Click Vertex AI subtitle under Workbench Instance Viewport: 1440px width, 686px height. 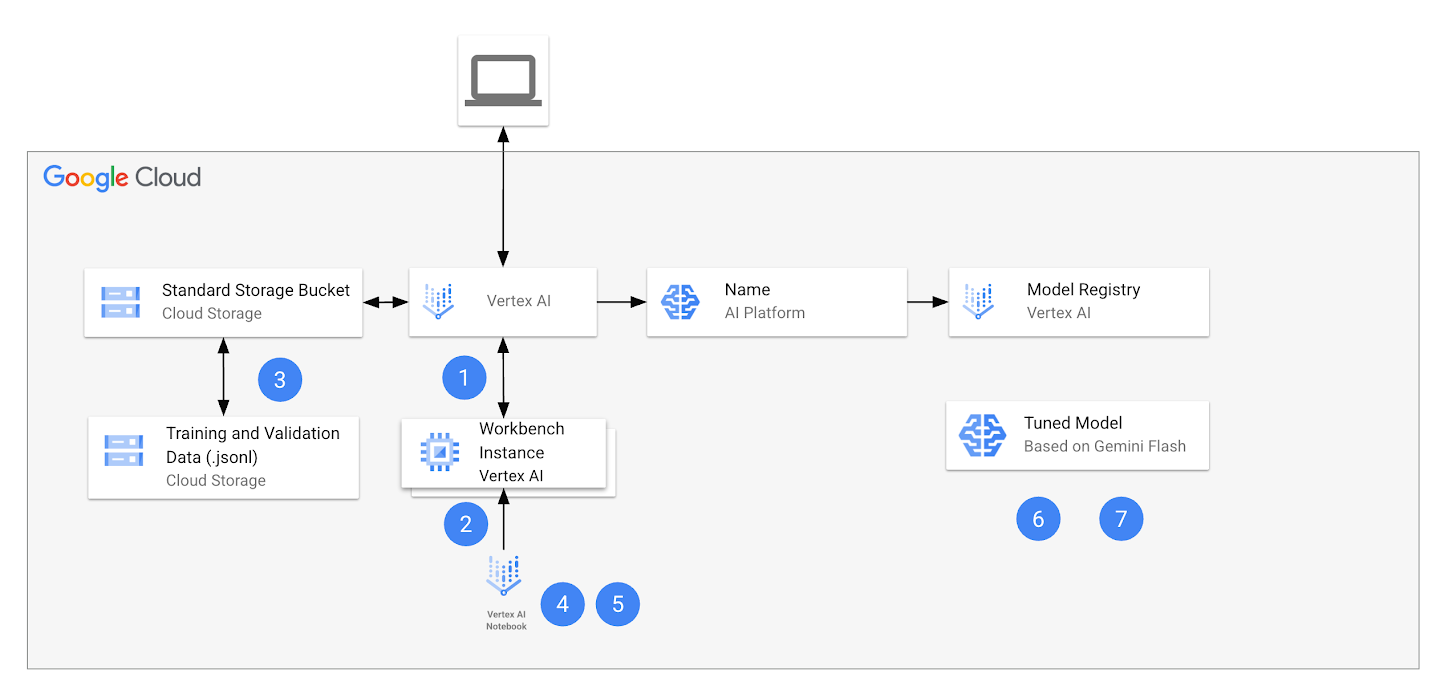pyautogui.click(x=511, y=476)
